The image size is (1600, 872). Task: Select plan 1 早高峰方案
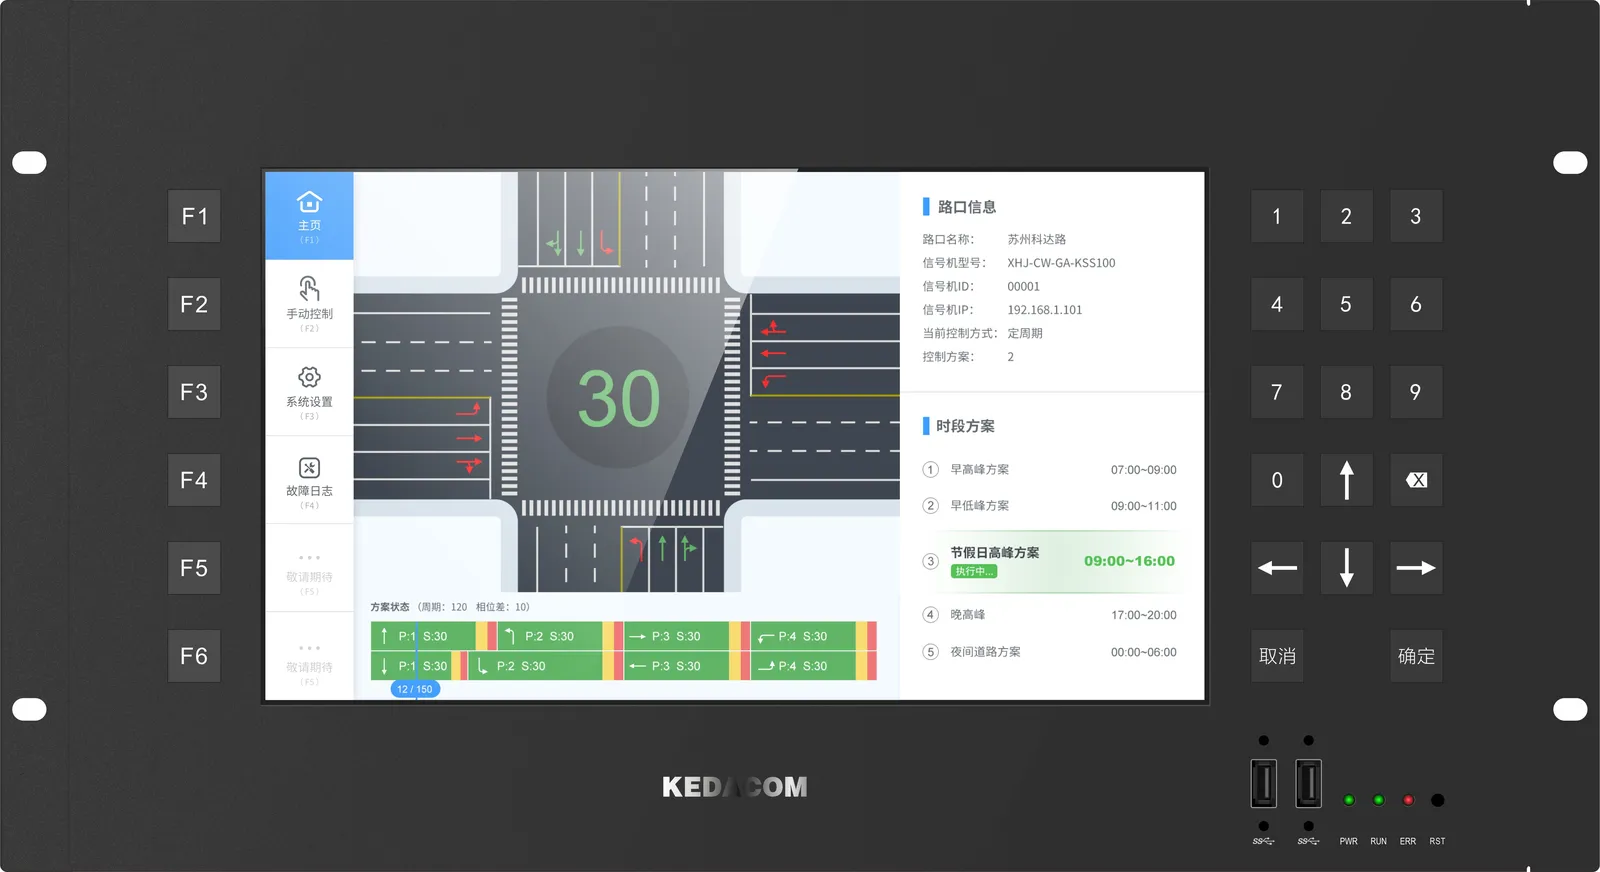[979, 470]
